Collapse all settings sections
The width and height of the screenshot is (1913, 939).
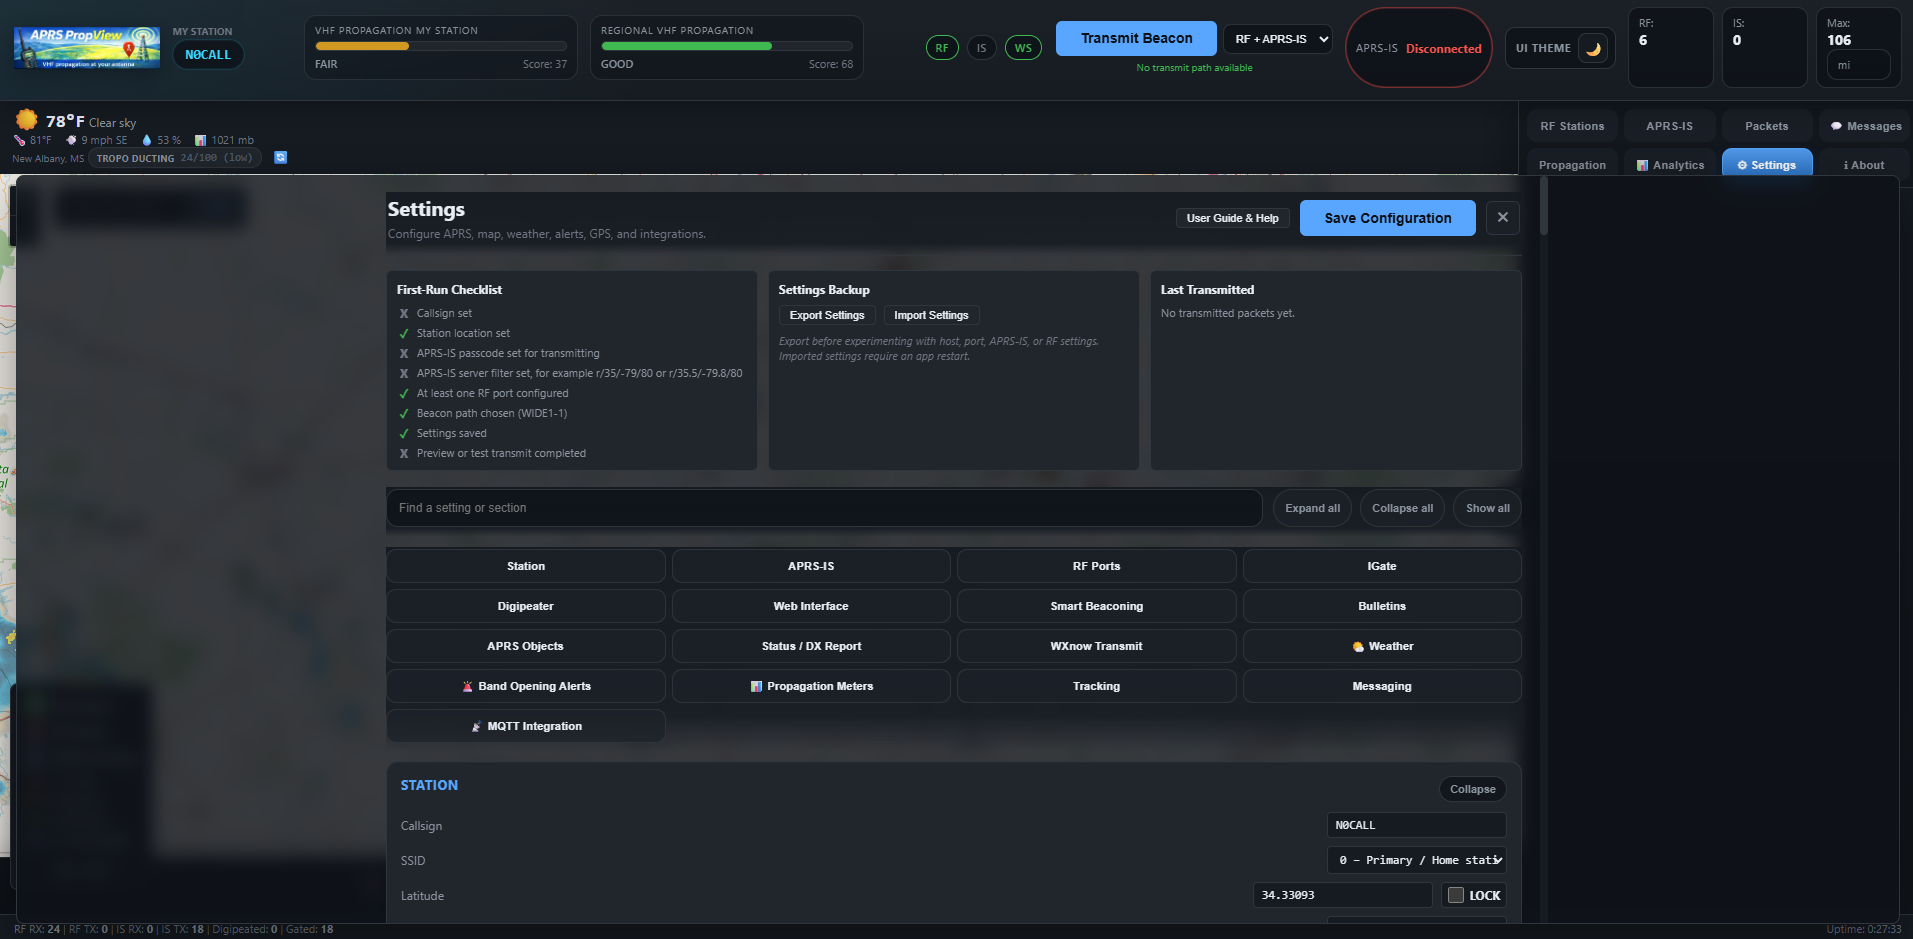tap(1402, 508)
